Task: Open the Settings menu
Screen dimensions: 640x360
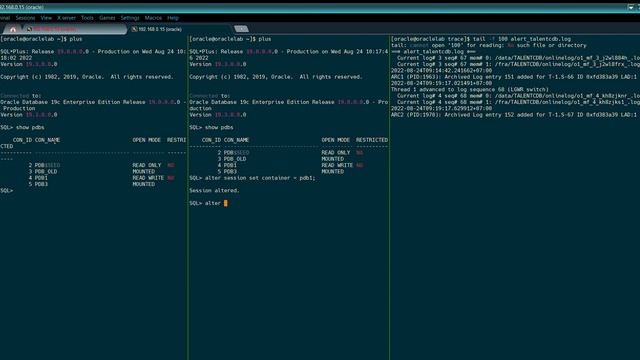Action: (x=130, y=18)
